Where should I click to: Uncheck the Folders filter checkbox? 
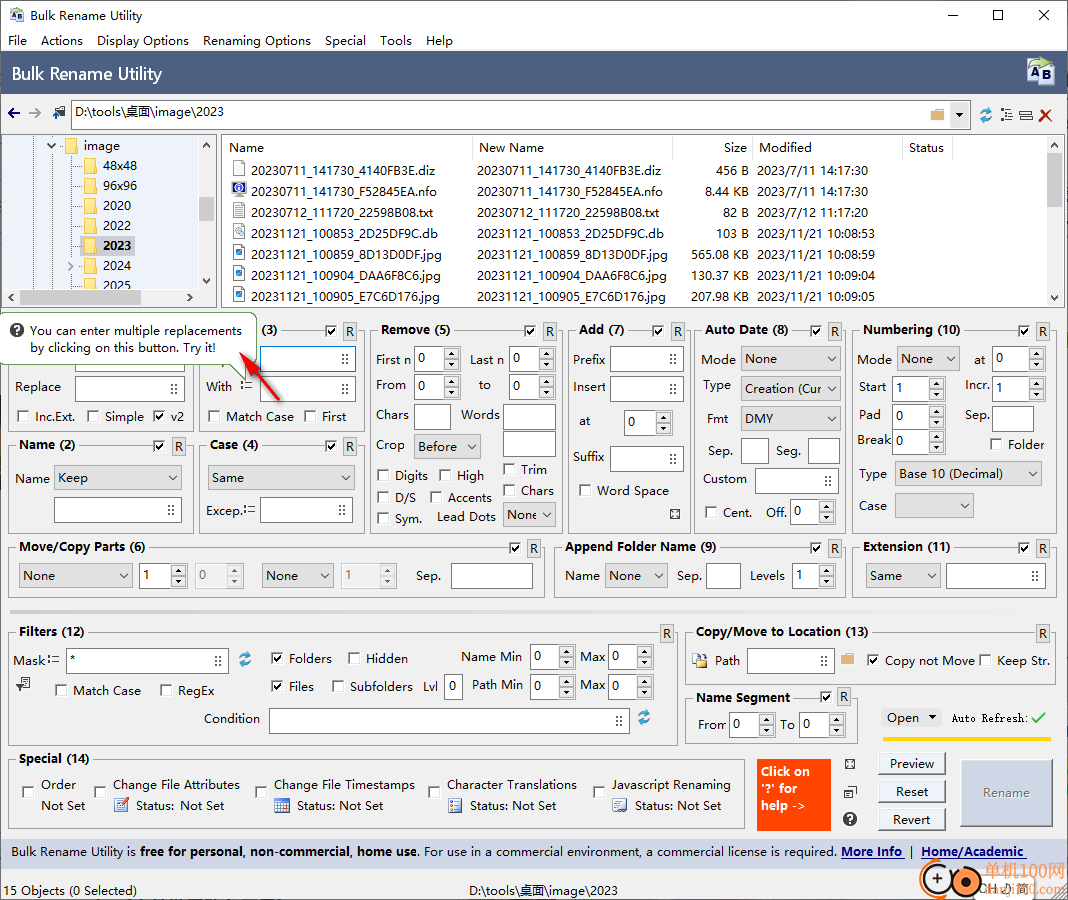pyautogui.click(x=277, y=658)
